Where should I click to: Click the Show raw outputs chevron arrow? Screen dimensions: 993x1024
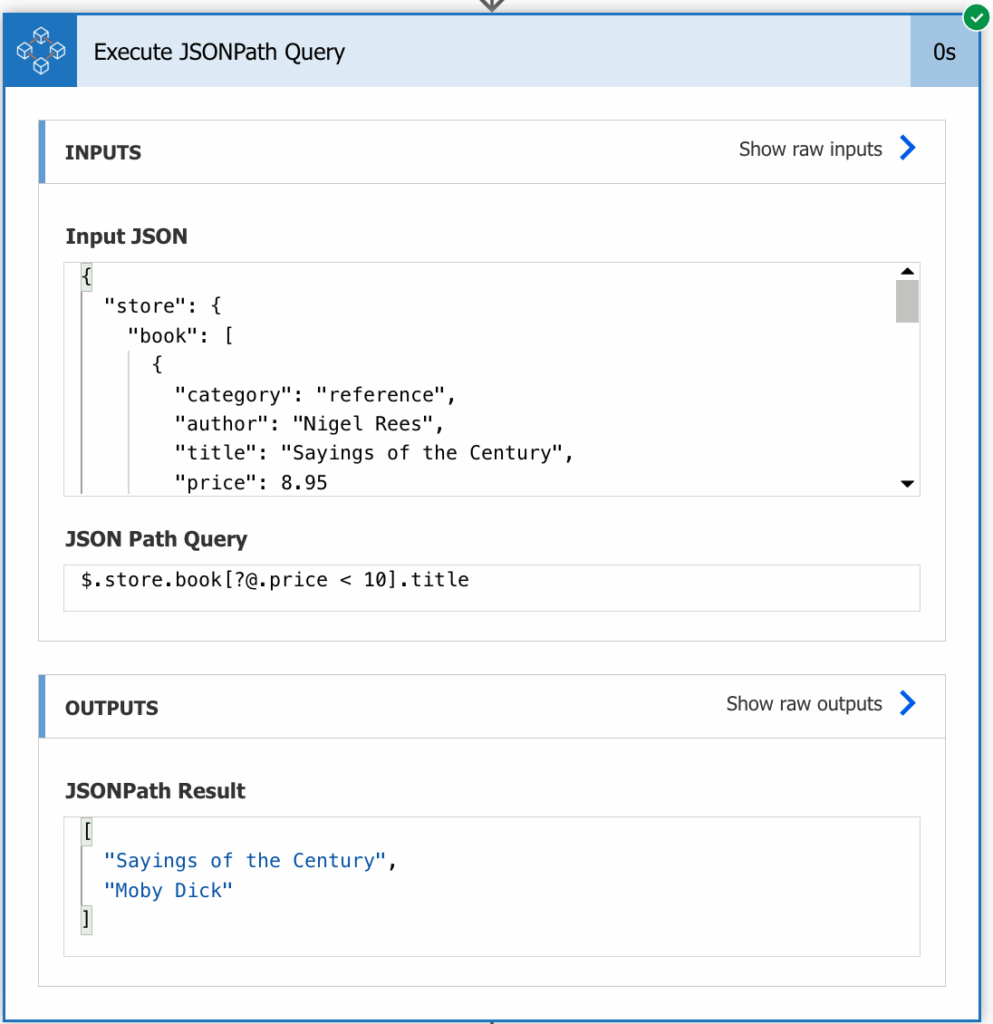pos(907,703)
